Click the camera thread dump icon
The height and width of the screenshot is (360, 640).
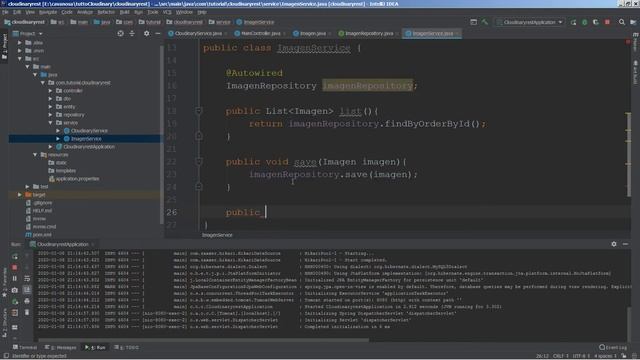(x=15, y=290)
